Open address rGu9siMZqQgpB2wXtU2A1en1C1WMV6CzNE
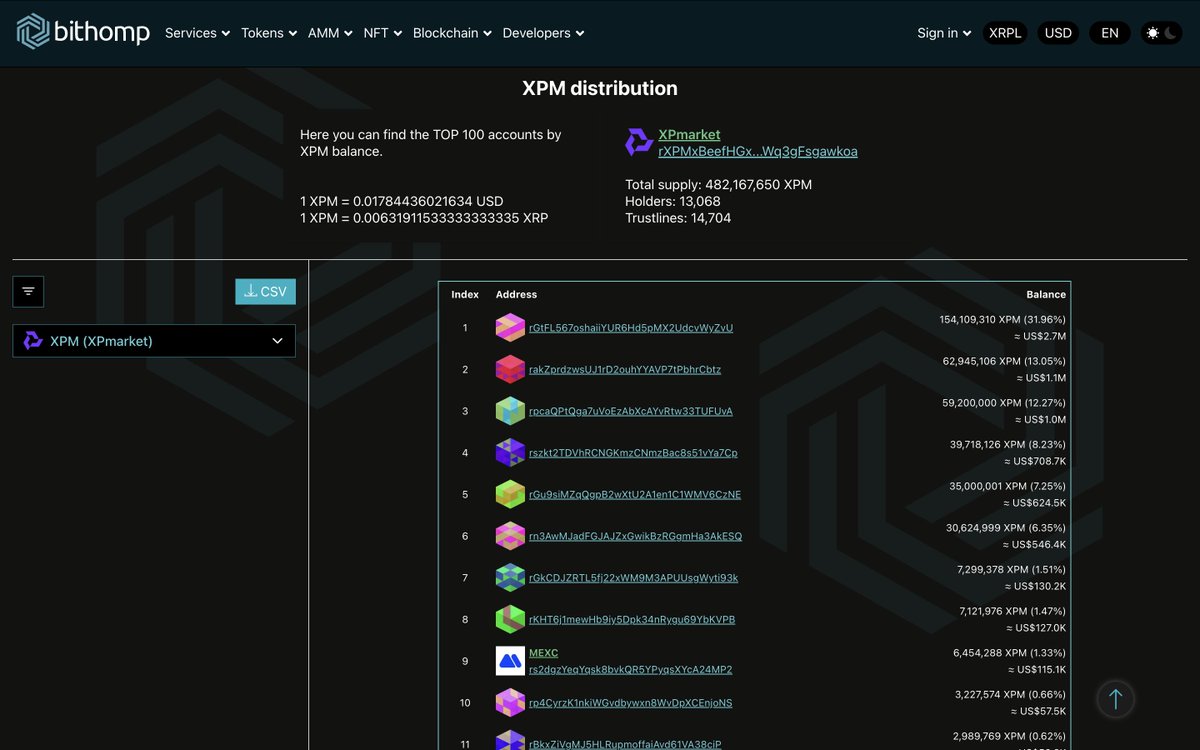The image size is (1200, 750). (635, 494)
